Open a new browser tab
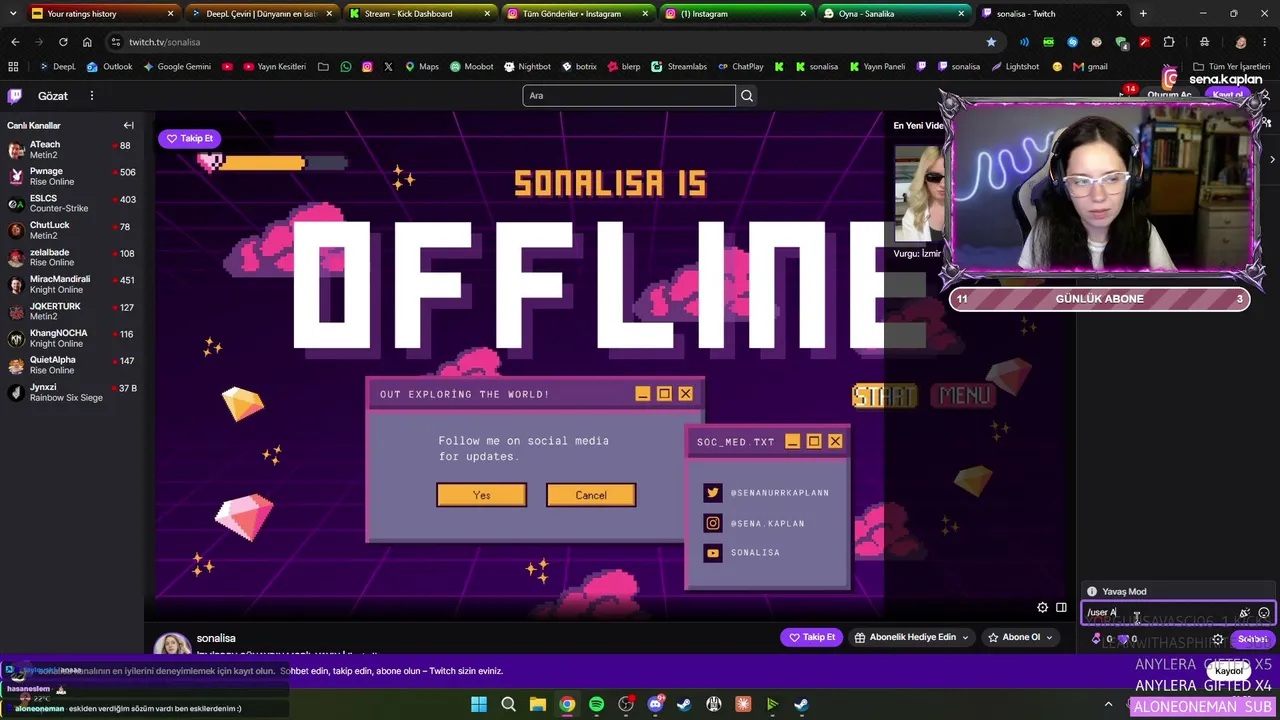The image size is (1280, 720). click(x=1143, y=14)
